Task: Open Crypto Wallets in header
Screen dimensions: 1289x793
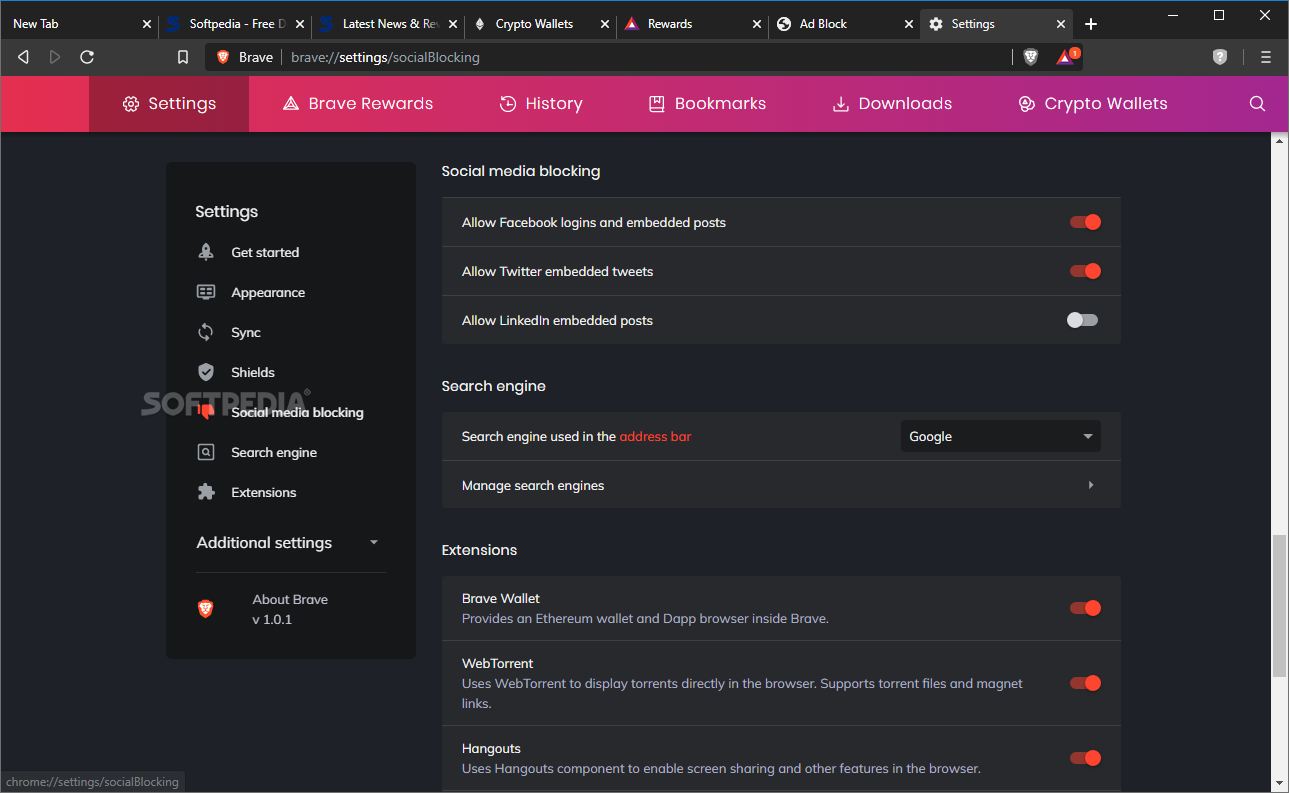Action: click(1092, 104)
